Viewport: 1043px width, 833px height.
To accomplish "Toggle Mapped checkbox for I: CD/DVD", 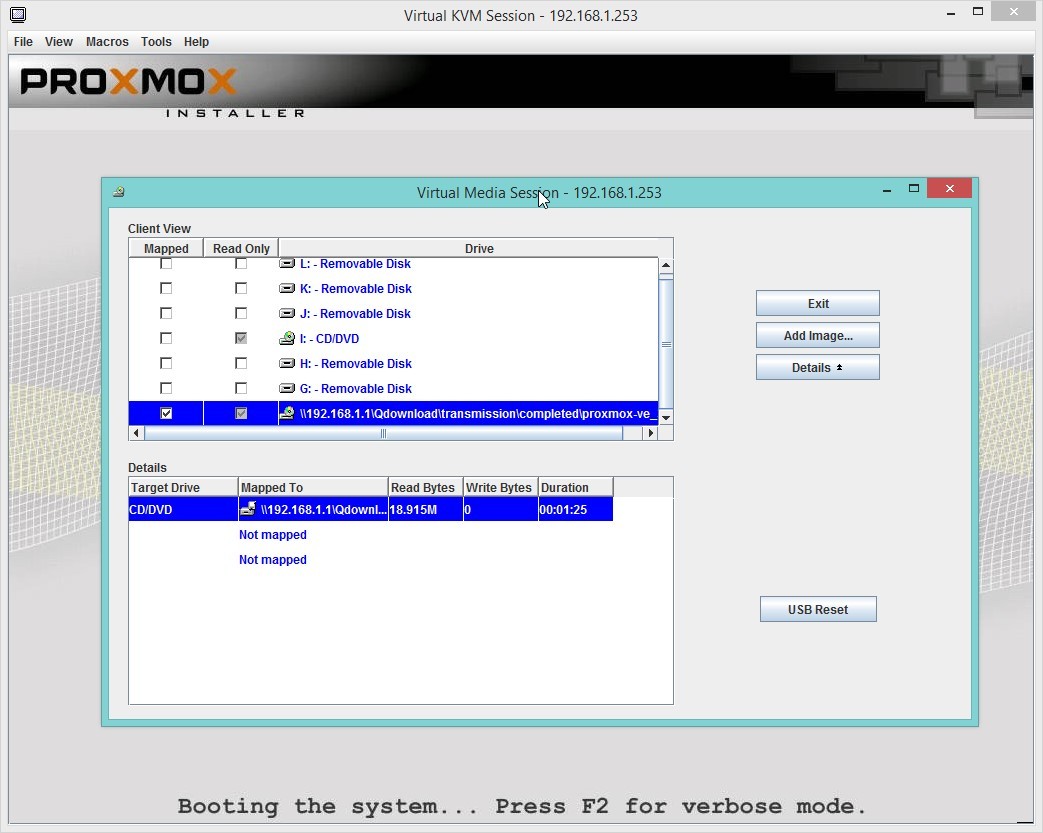I will [x=166, y=338].
